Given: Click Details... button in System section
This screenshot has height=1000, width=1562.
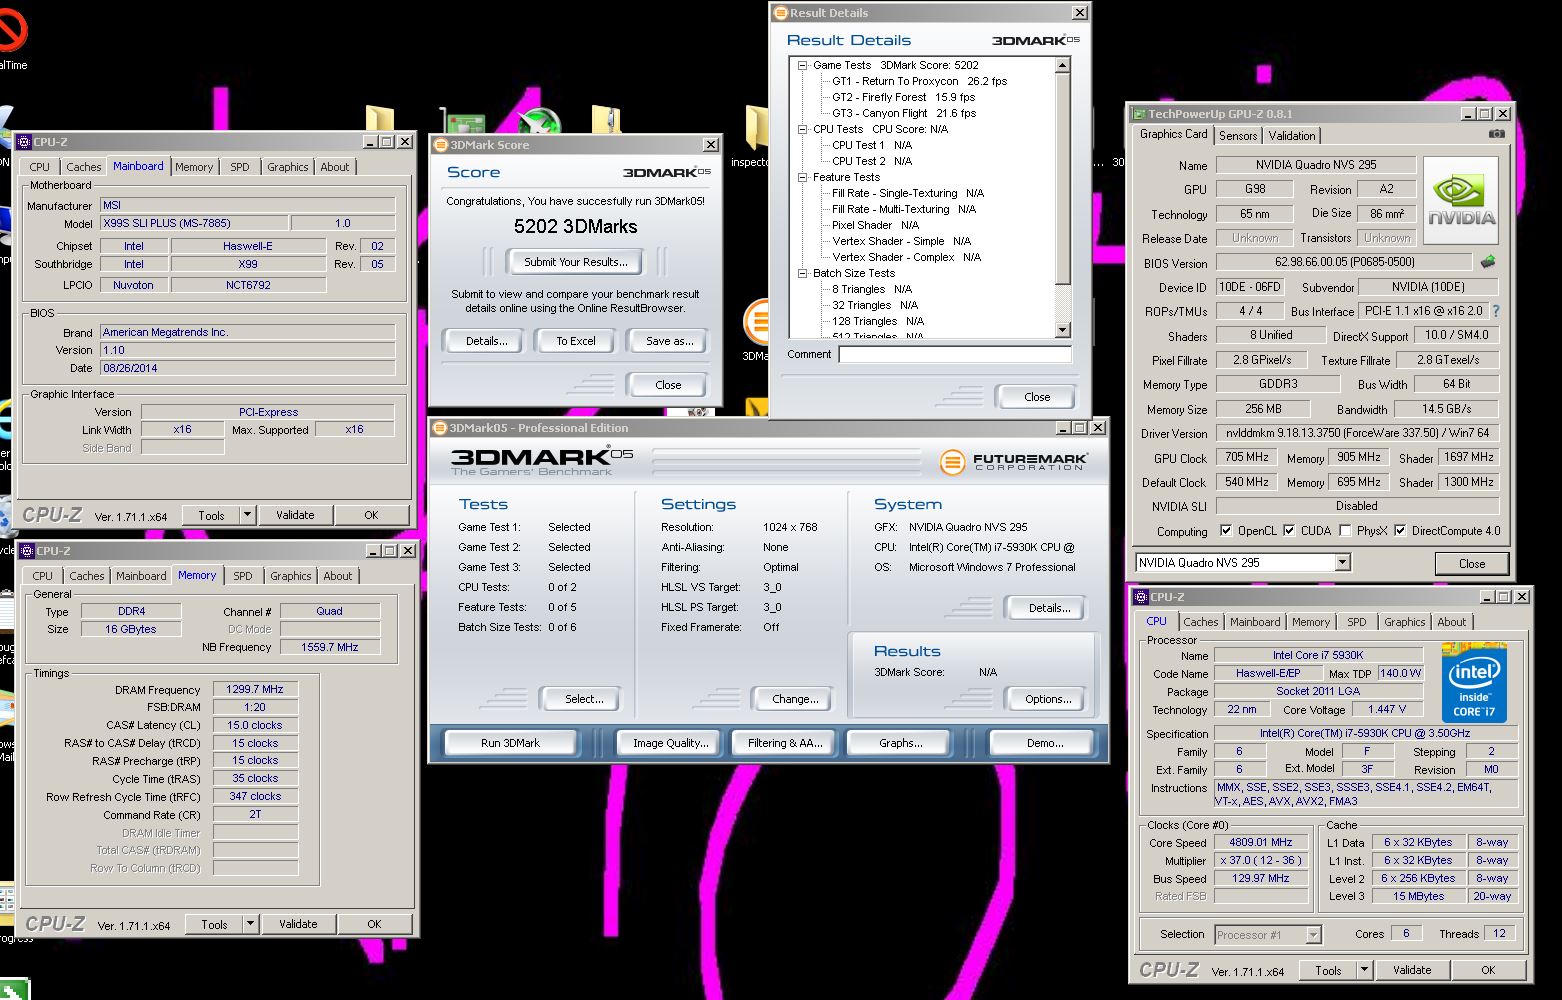Looking at the screenshot, I should click(x=1049, y=608).
